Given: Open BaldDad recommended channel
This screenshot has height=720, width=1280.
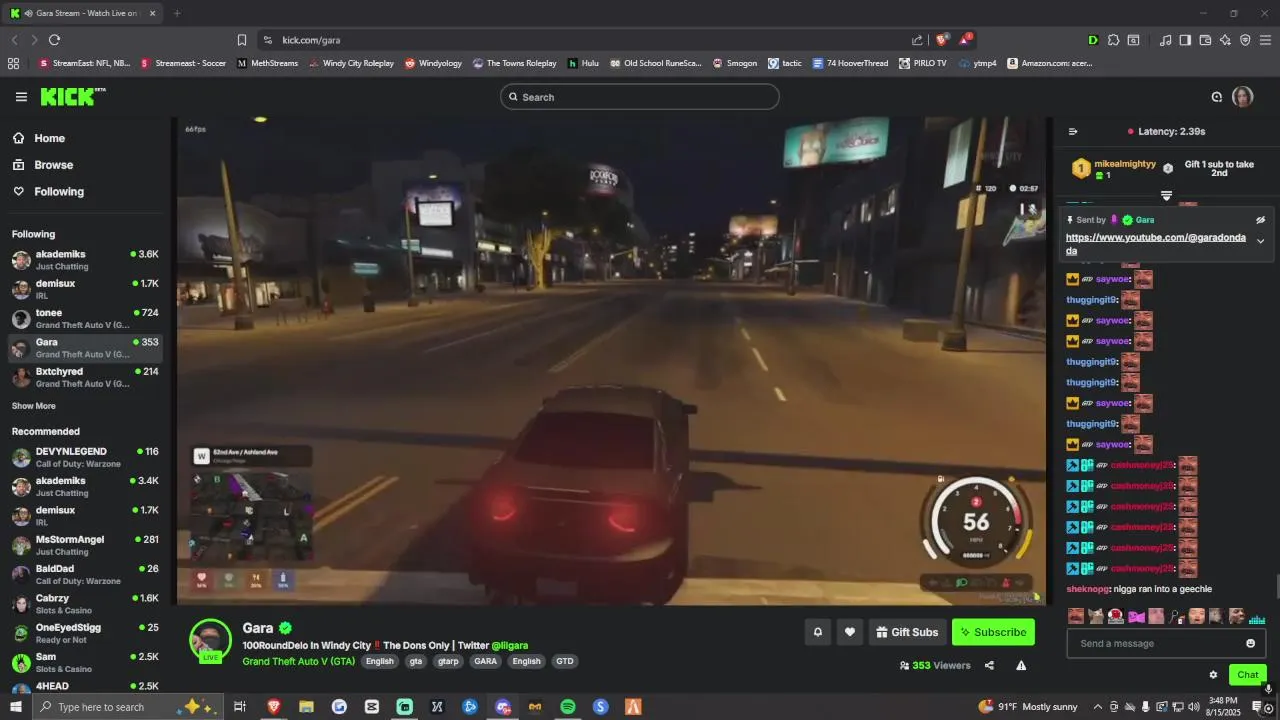Looking at the screenshot, I should [x=85, y=574].
